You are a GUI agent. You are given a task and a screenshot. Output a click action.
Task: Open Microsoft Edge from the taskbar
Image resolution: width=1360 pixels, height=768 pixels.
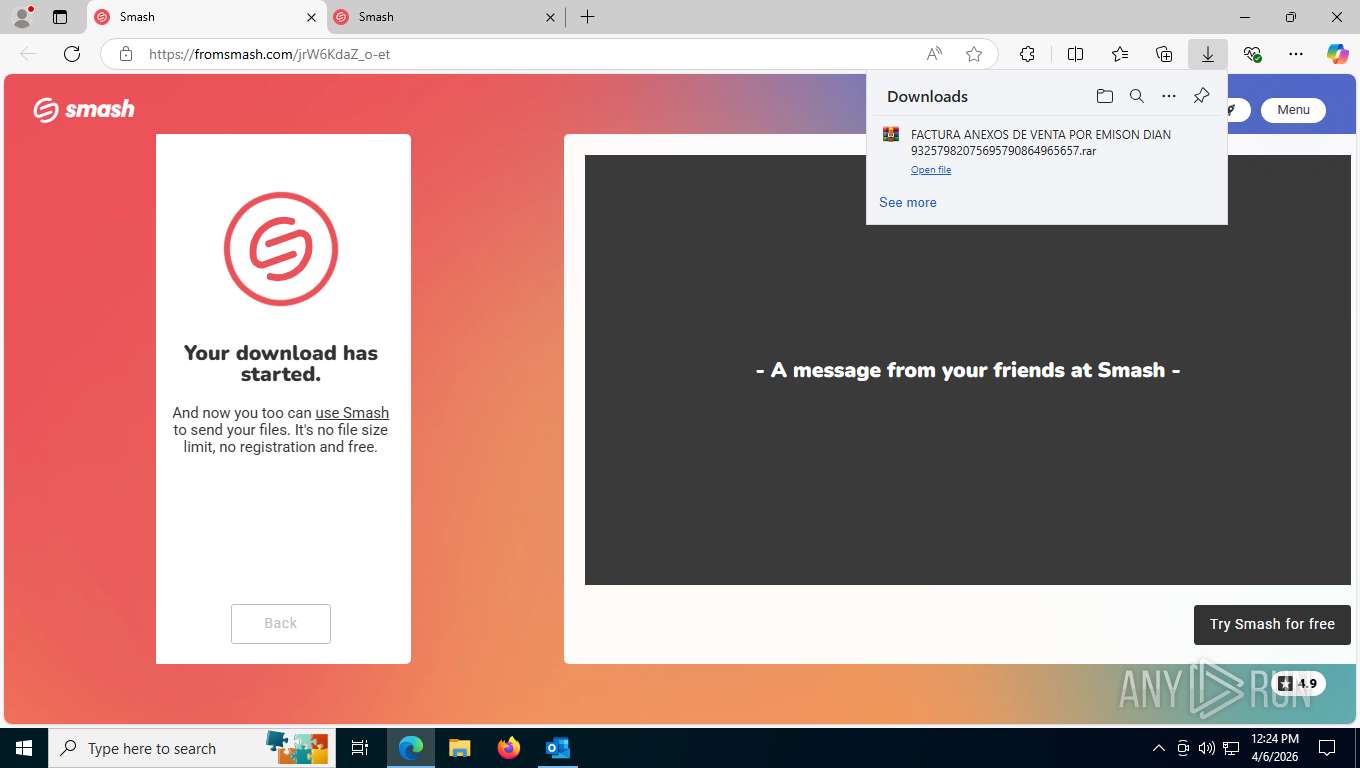coord(411,748)
